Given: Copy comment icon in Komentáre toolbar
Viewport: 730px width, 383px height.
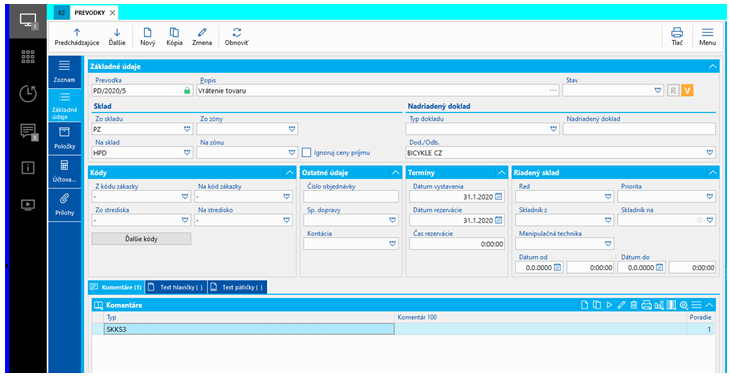Looking at the screenshot, I should click(597, 305).
